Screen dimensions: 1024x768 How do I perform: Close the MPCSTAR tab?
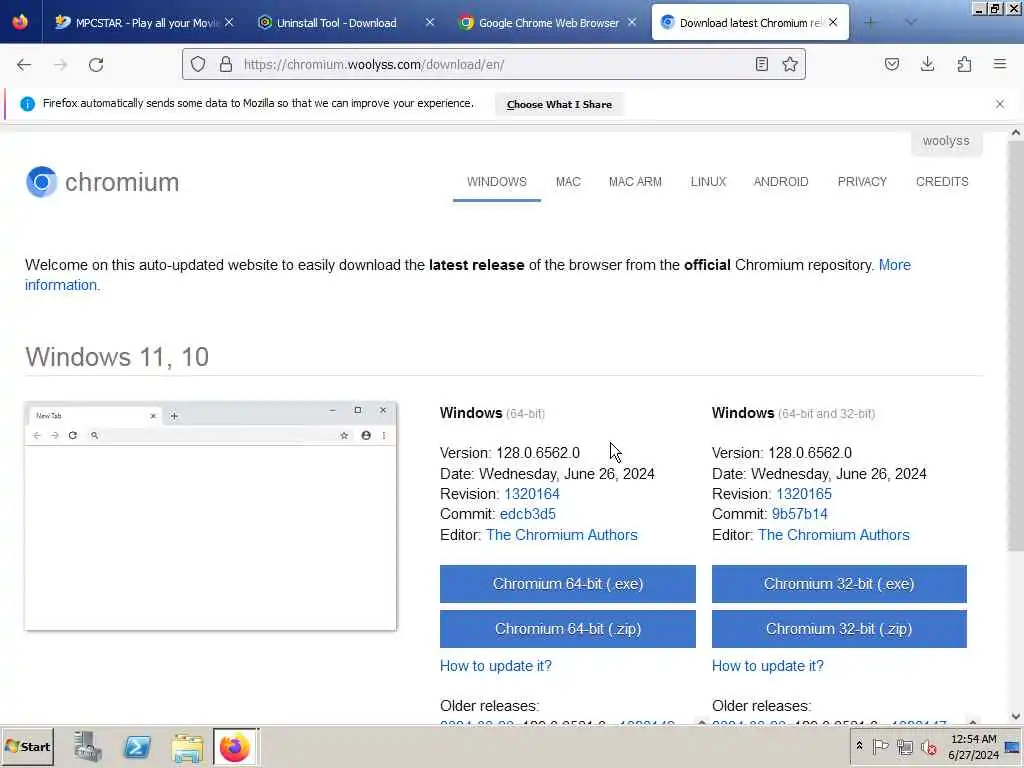229,22
